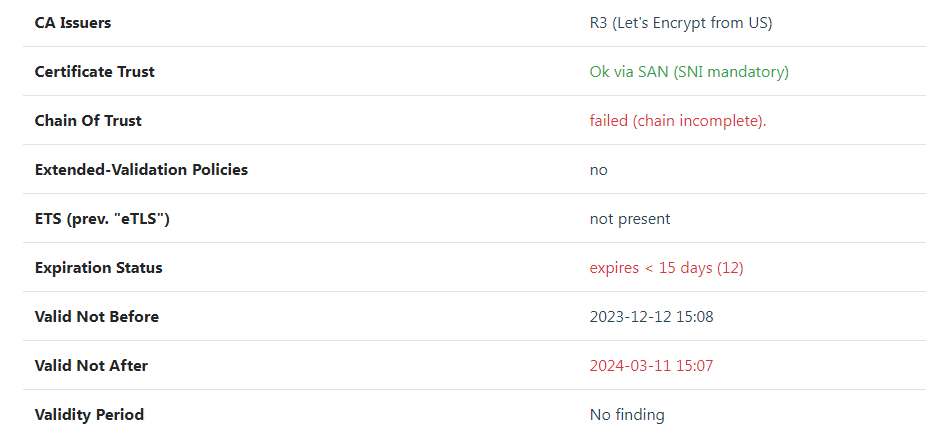This screenshot has width=926, height=437.
Task: Click the 2023-12-12 15:08 date value
Action: pos(651,316)
